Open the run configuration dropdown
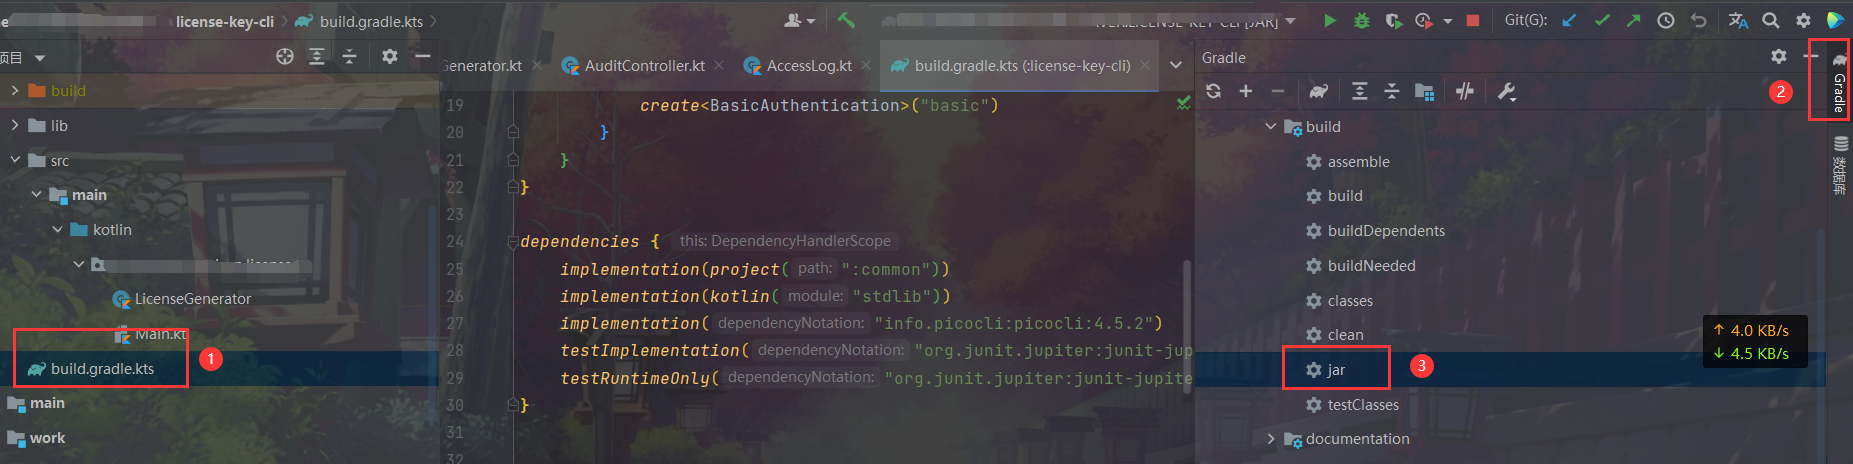 point(1290,21)
